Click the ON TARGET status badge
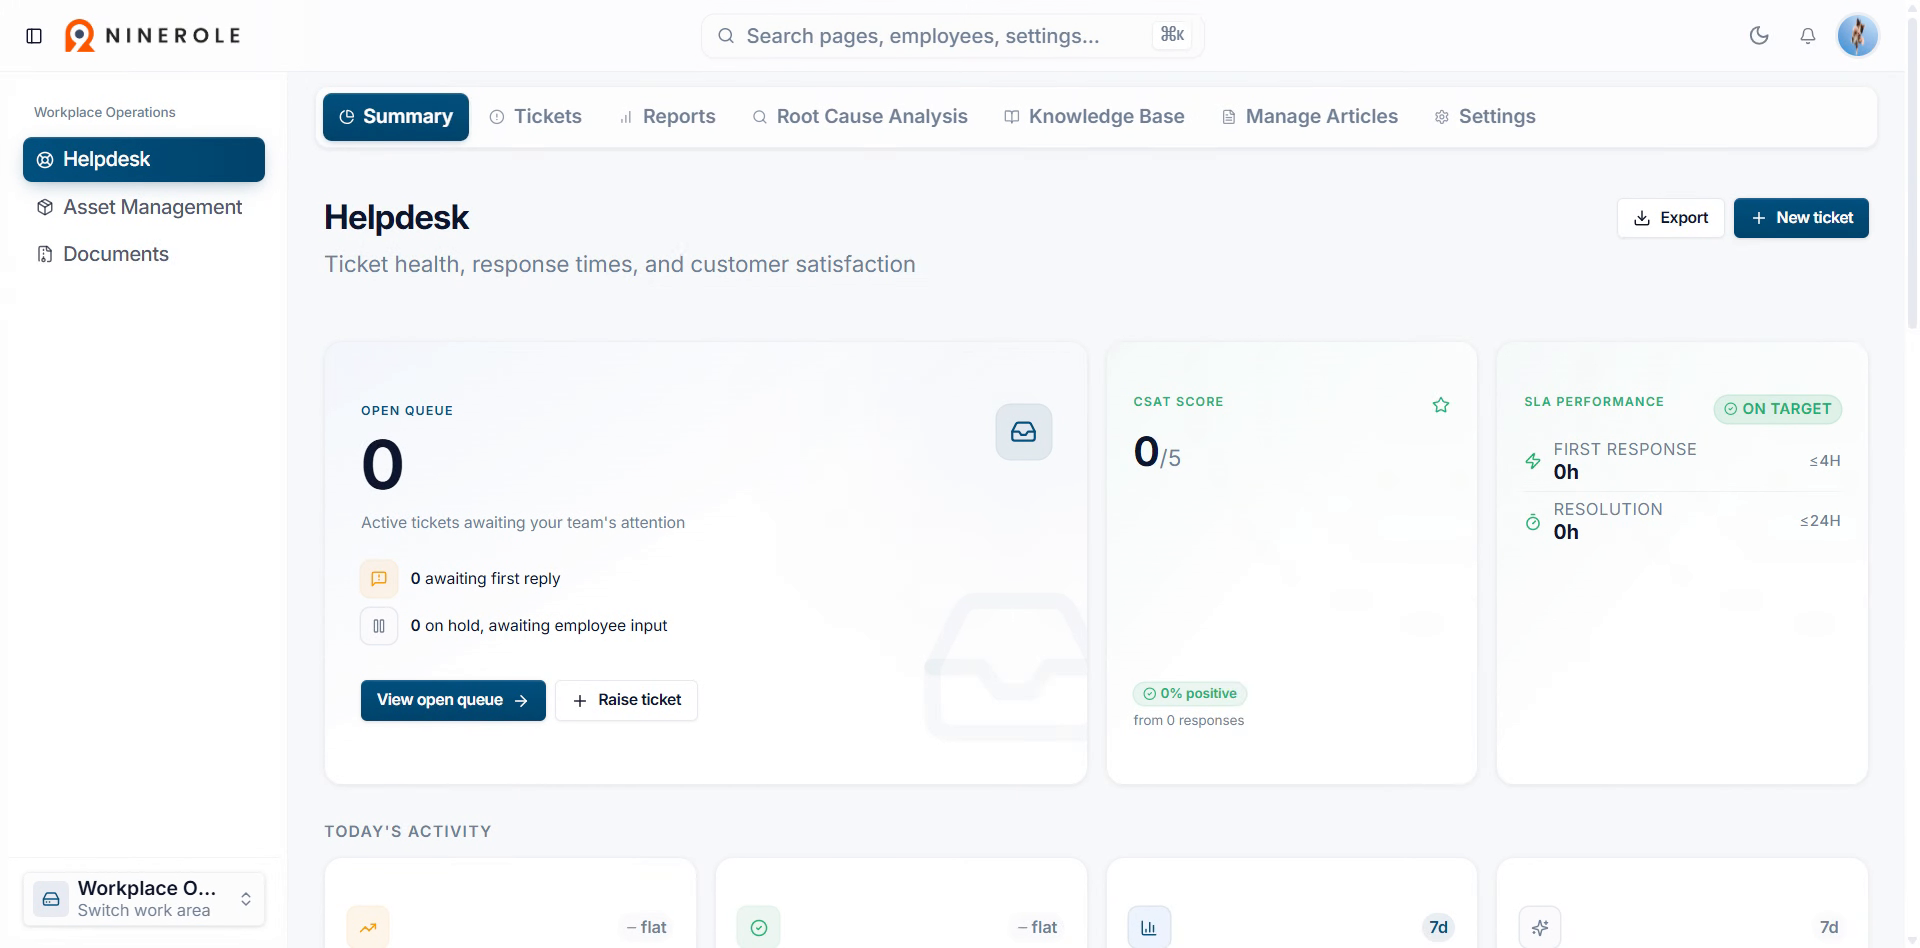This screenshot has height=948, width=1920. click(x=1778, y=409)
